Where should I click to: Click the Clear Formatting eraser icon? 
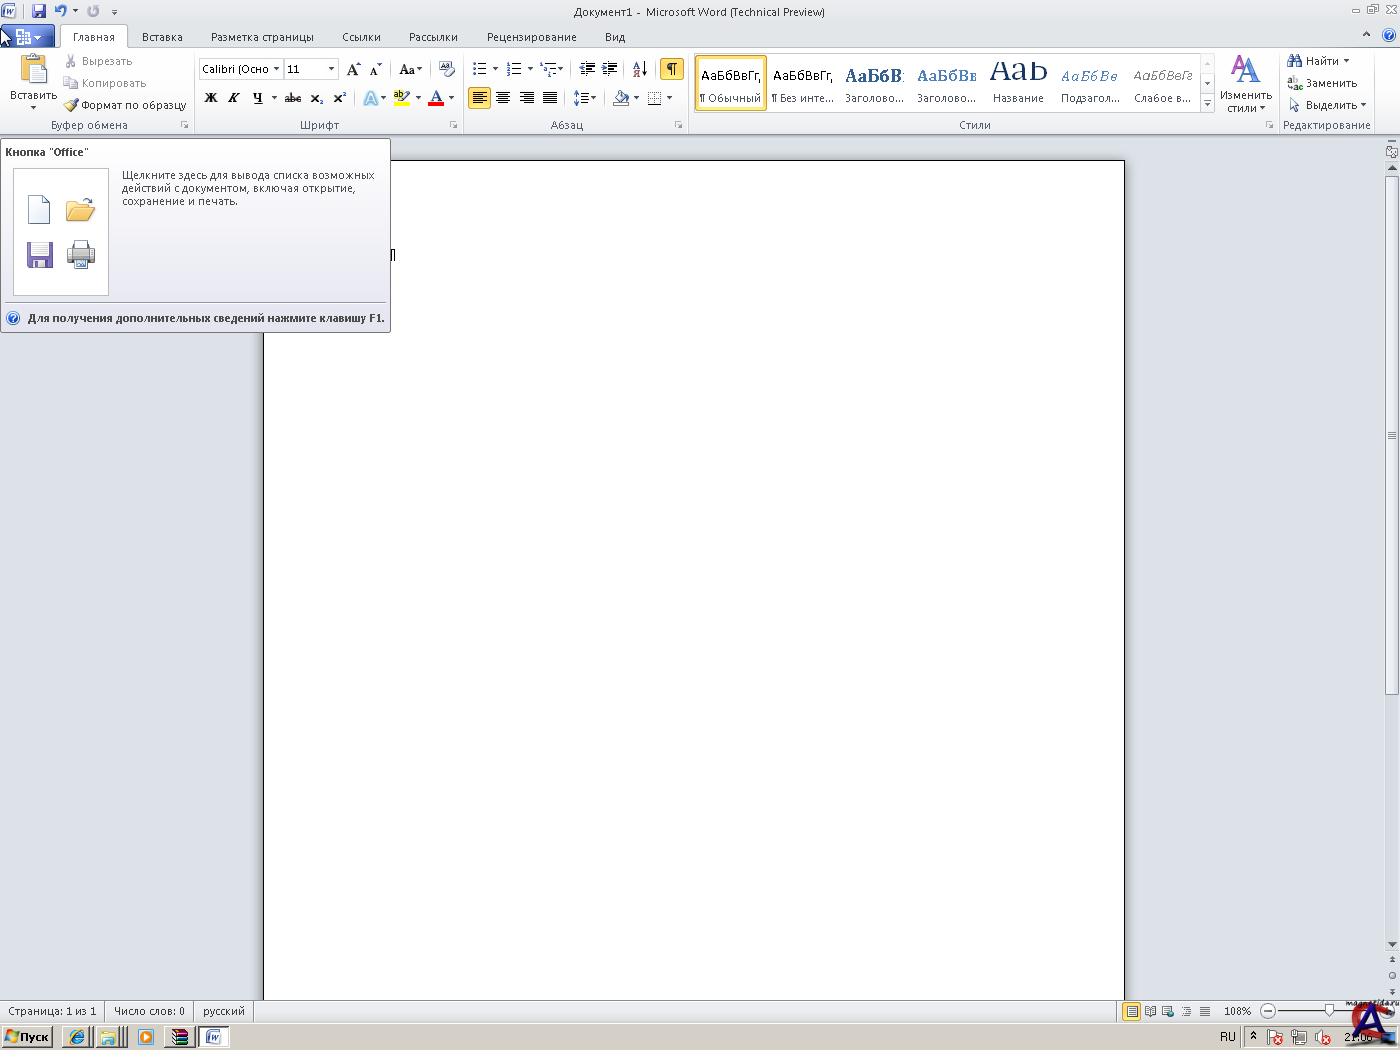[x=446, y=69]
